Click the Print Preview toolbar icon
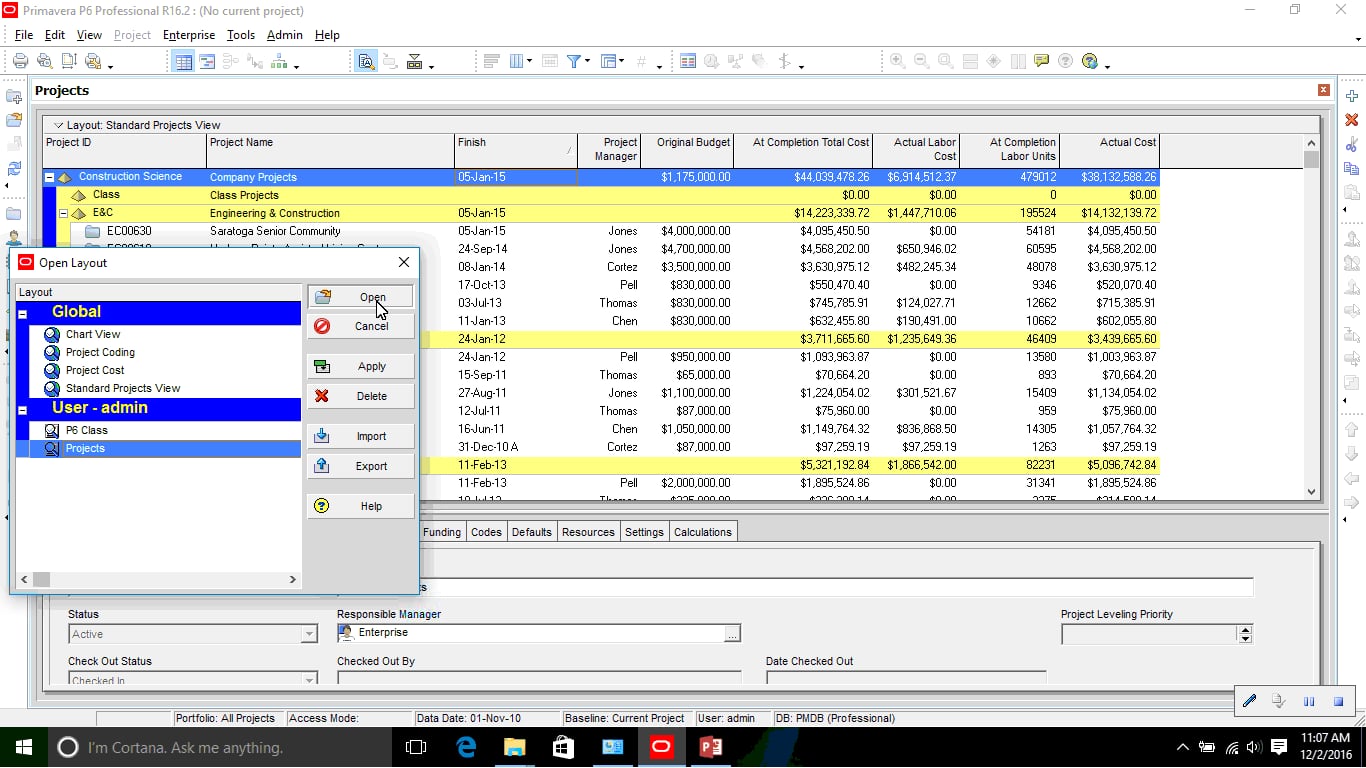The height and width of the screenshot is (768, 1366). pos(44,61)
